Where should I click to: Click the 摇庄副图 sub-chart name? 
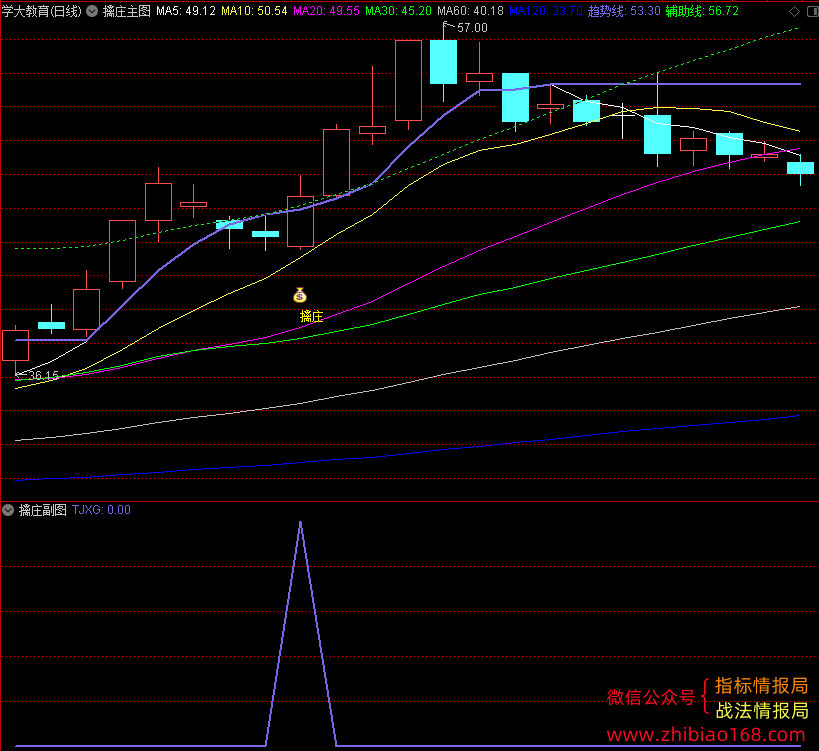43,510
